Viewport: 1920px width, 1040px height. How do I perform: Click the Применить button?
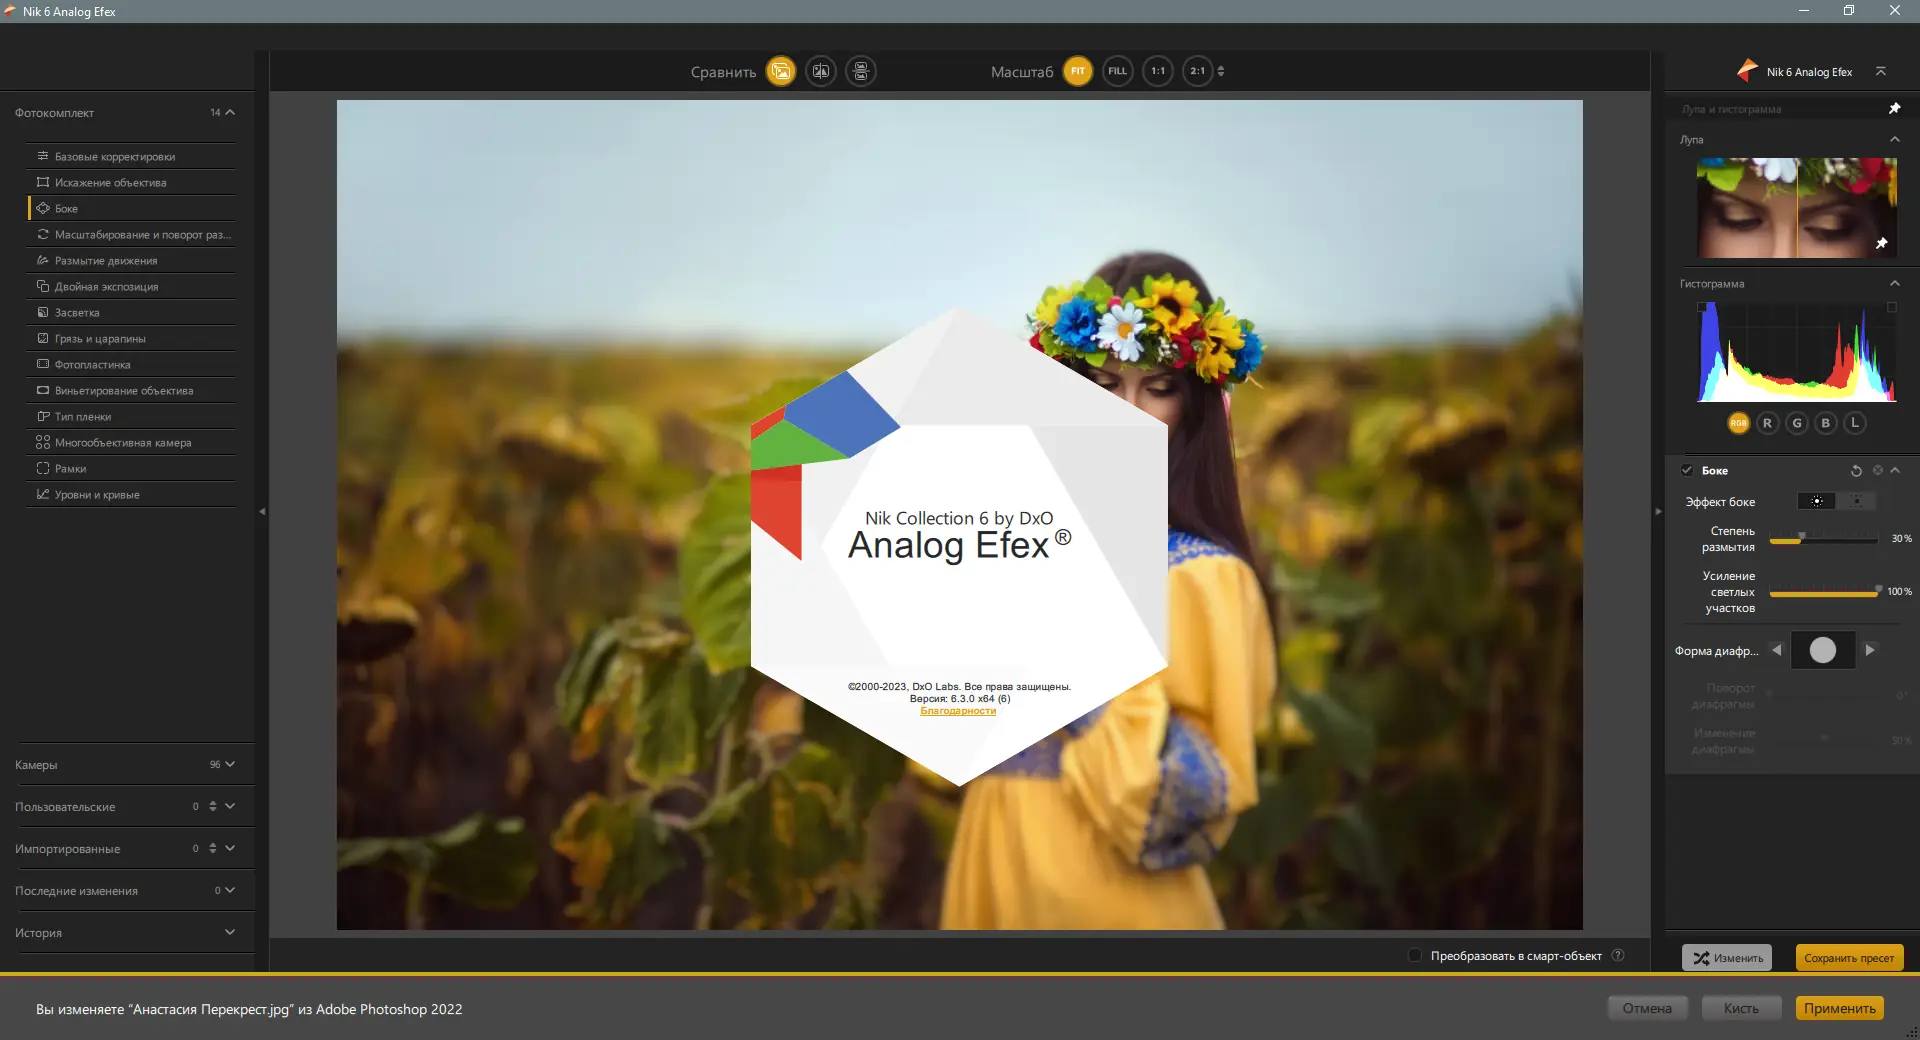(x=1840, y=1008)
